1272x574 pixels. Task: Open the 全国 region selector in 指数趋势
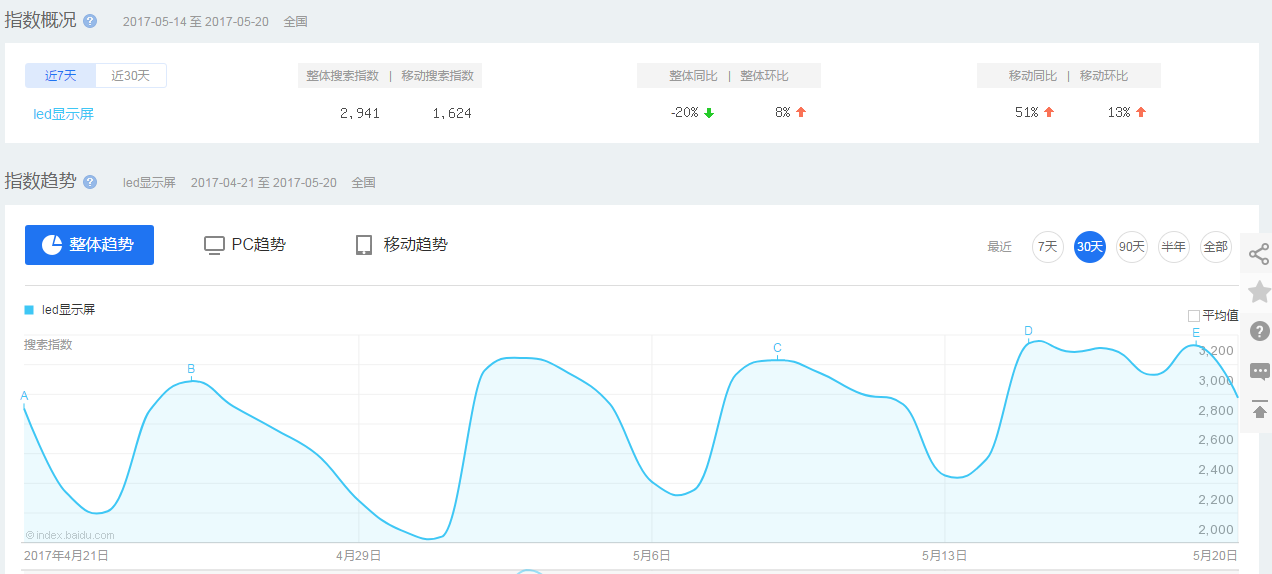pos(363,183)
